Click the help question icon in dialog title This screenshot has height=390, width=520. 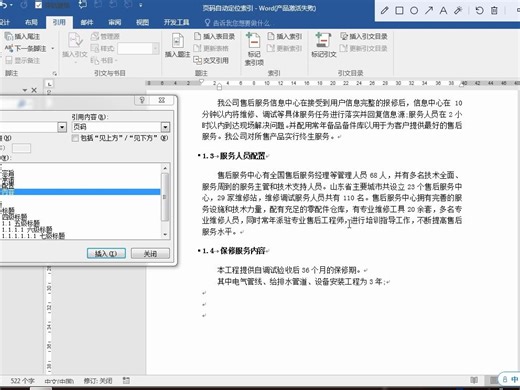coord(142,100)
